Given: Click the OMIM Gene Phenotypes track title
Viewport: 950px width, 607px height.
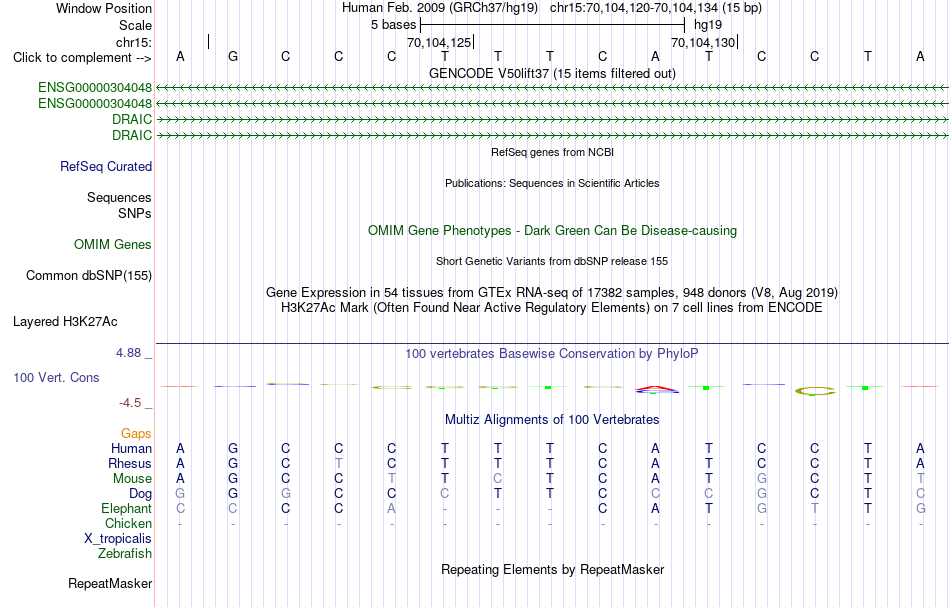Looking at the screenshot, I should point(552,230).
